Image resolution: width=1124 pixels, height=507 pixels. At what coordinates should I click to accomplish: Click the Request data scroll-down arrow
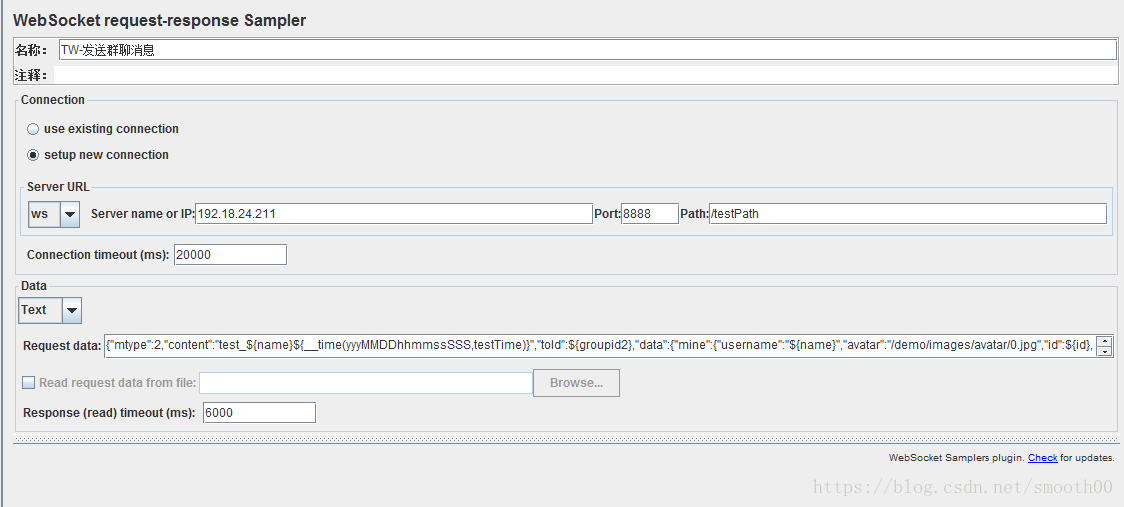[1105, 351]
